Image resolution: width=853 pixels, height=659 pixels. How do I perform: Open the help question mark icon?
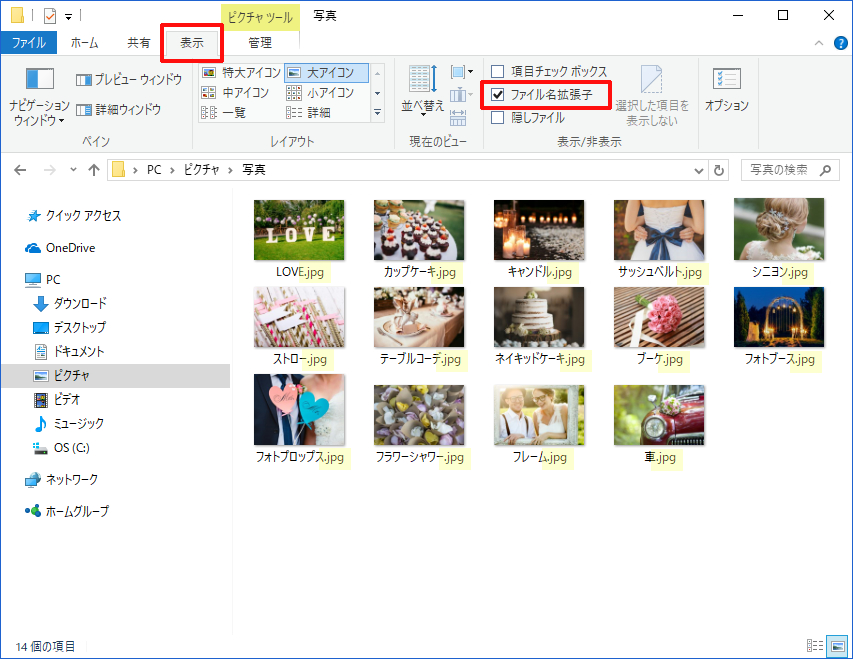(840, 43)
